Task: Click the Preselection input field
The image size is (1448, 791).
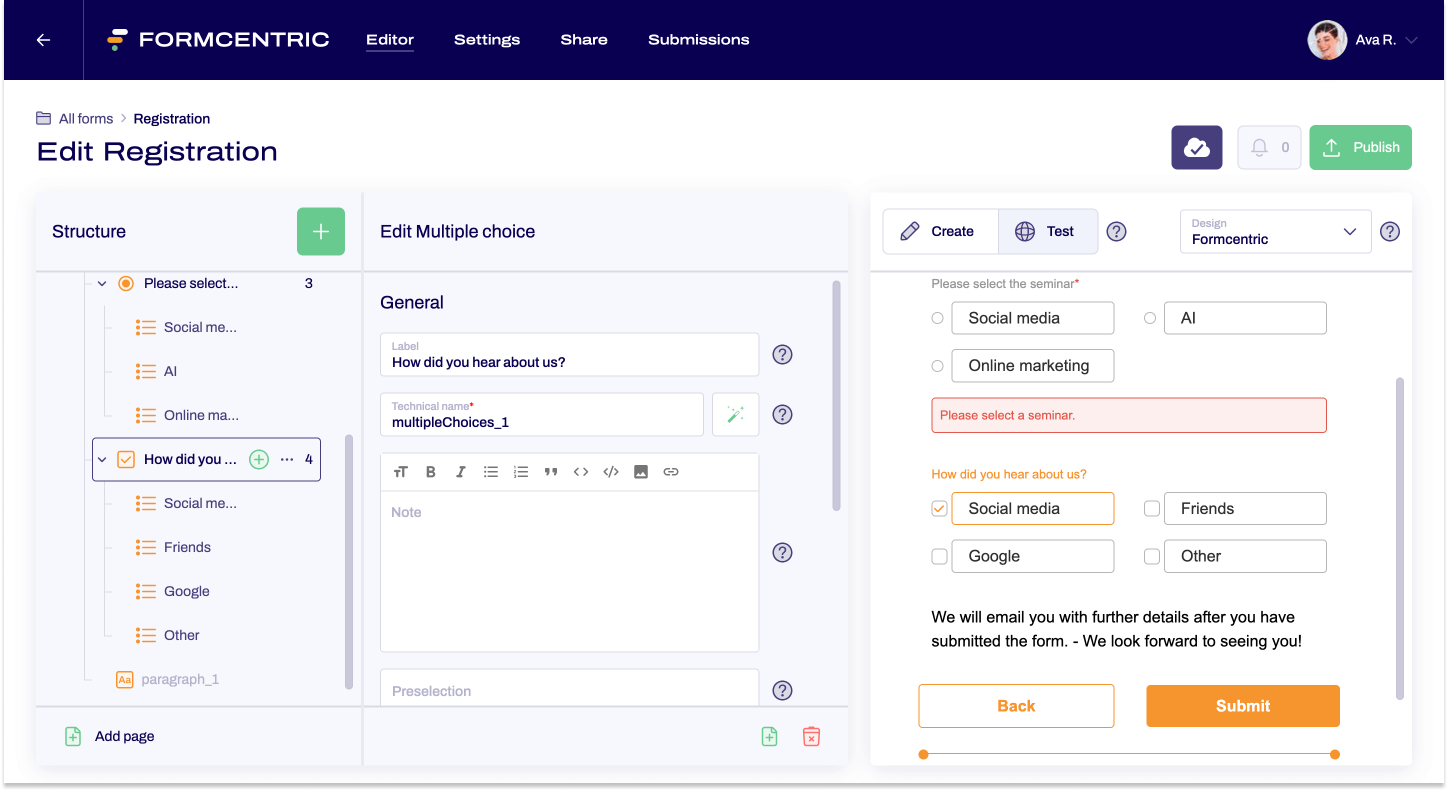Action: point(569,690)
